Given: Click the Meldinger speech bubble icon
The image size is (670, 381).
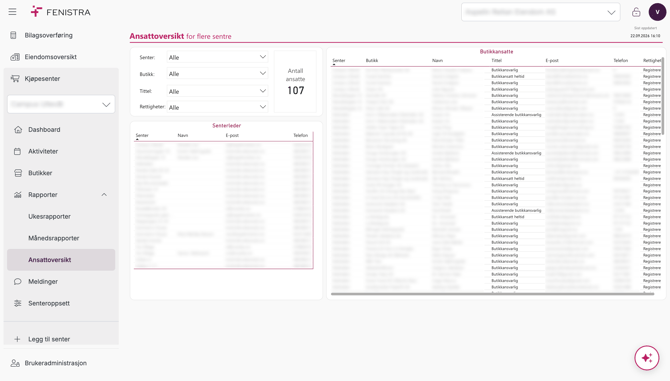Looking at the screenshot, I should 18,281.
